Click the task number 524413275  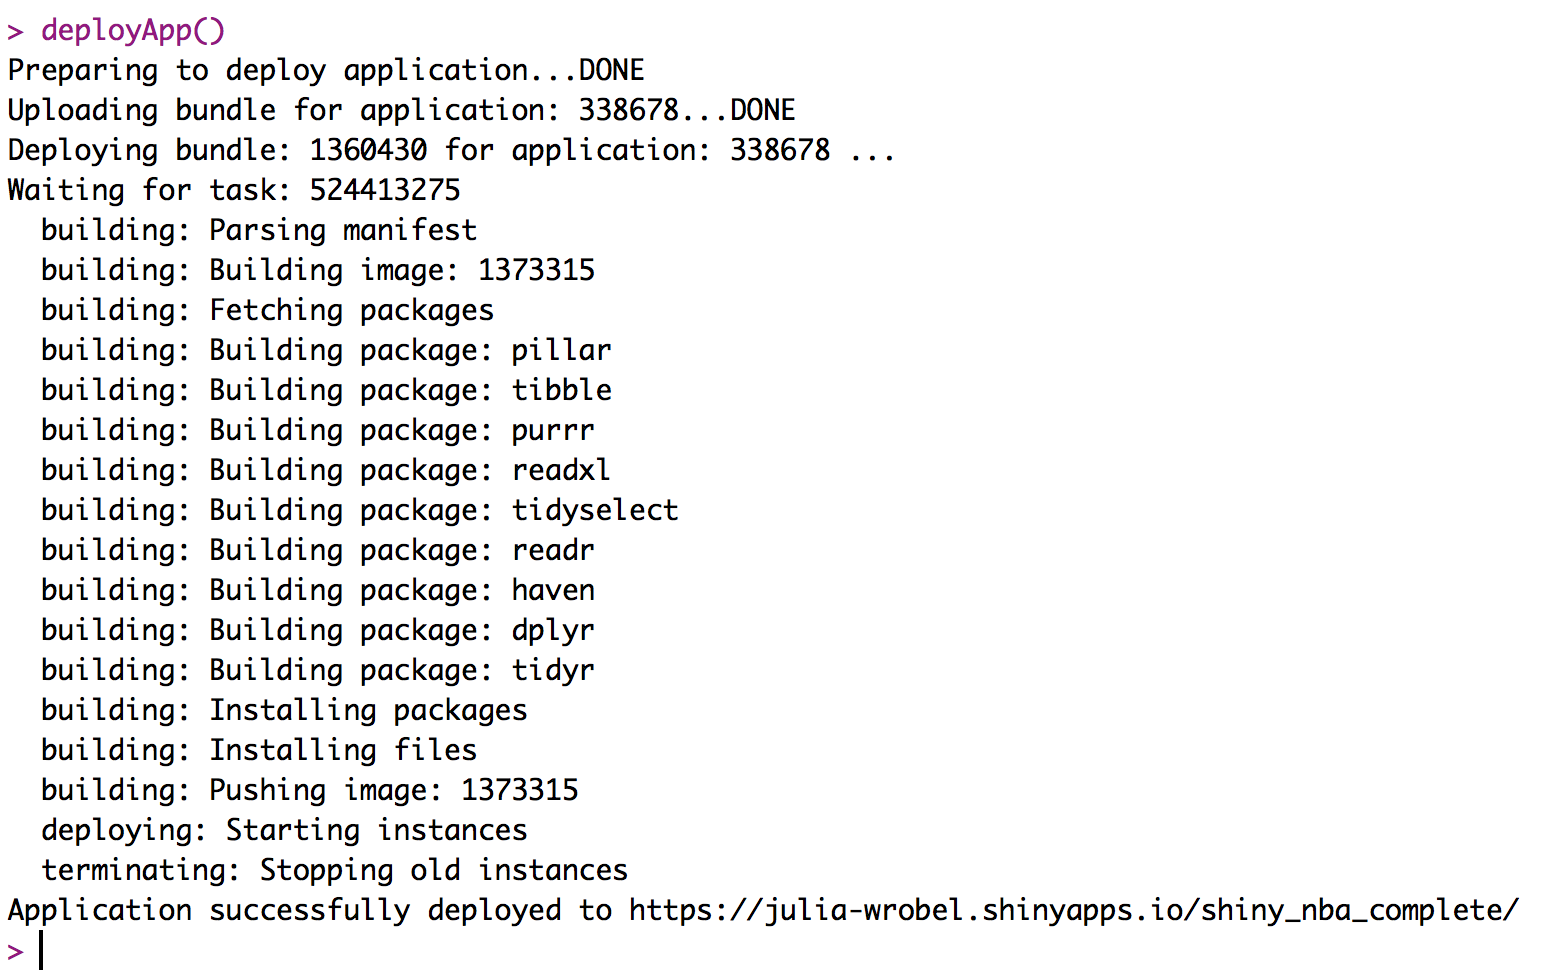385,190
